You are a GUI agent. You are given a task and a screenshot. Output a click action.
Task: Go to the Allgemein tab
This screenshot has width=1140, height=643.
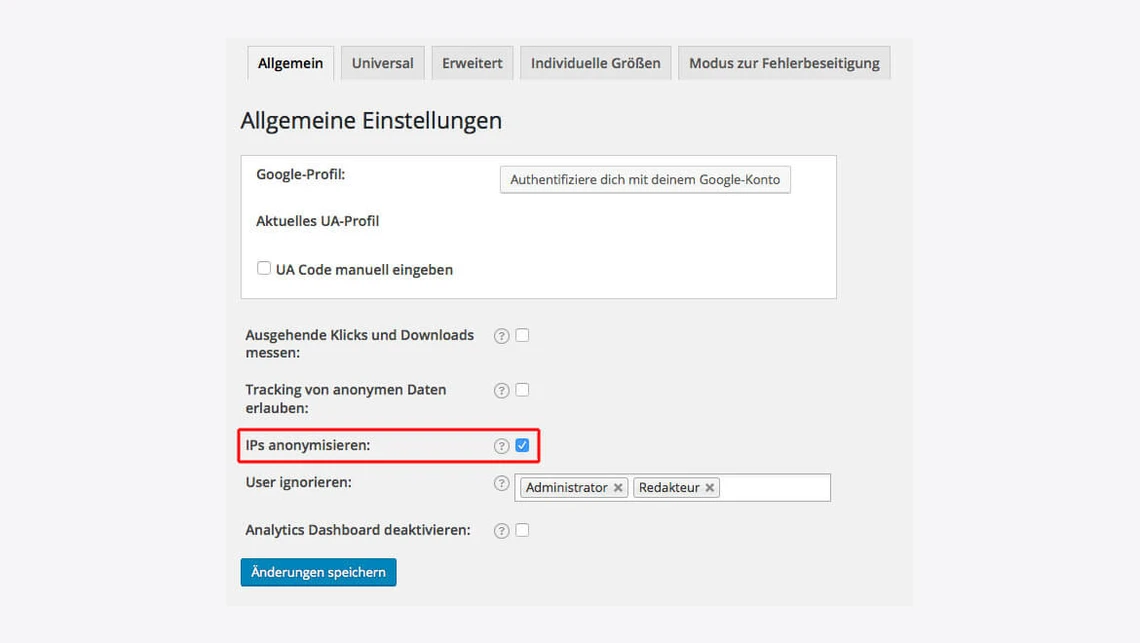[290, 63]
